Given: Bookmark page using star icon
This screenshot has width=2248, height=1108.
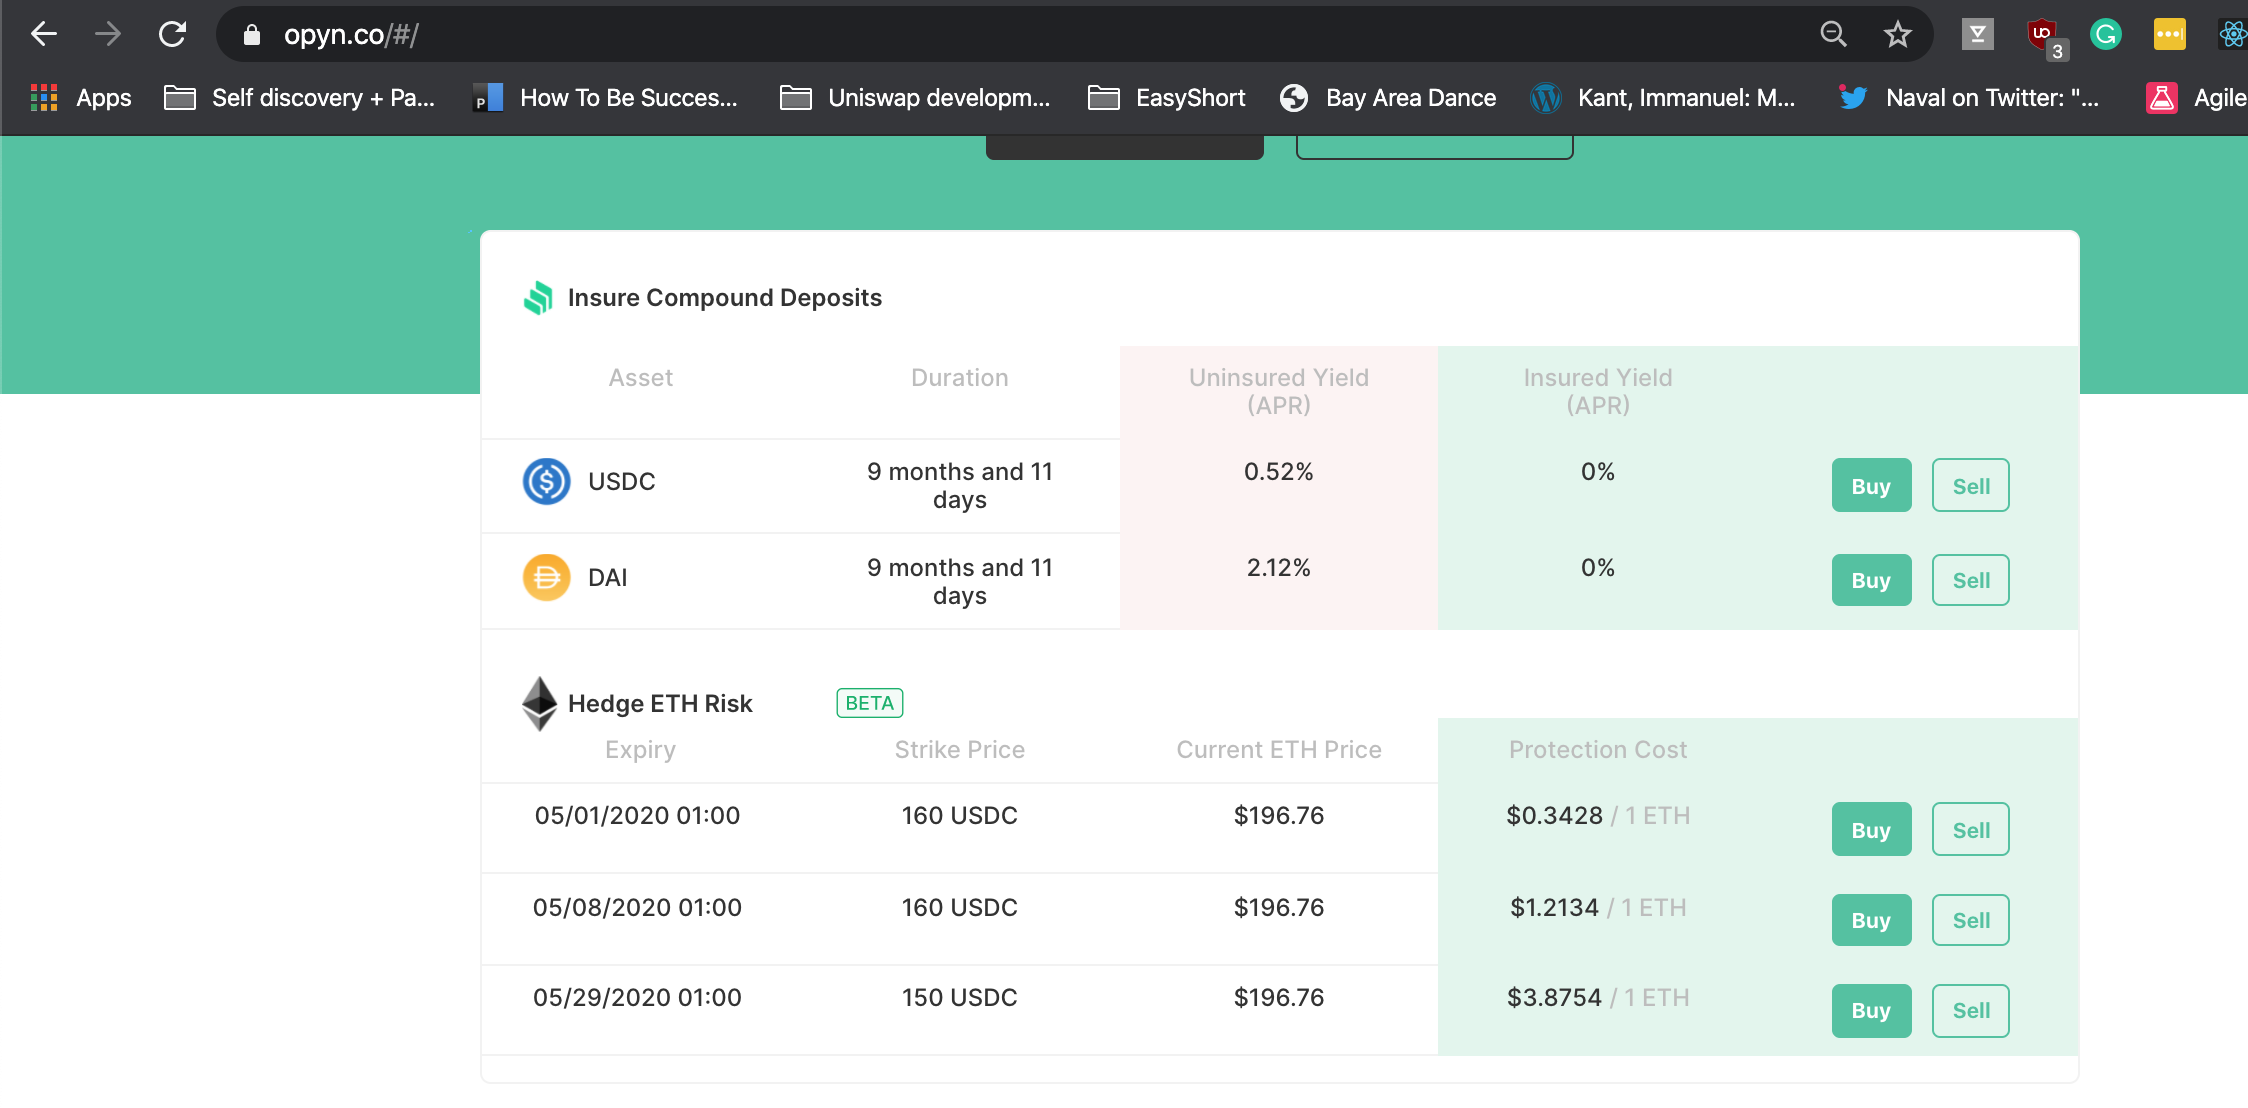Looking at the screenshot, I should click(1897, 35).
